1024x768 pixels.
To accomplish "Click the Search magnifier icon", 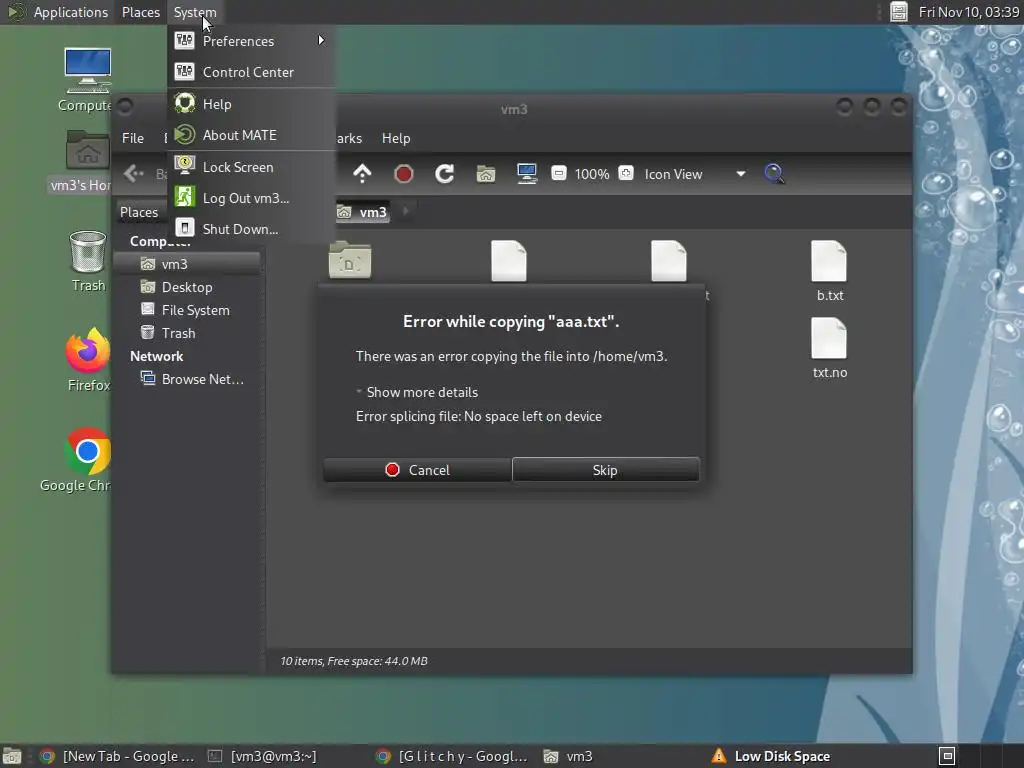I will click(x=774, y=174).
